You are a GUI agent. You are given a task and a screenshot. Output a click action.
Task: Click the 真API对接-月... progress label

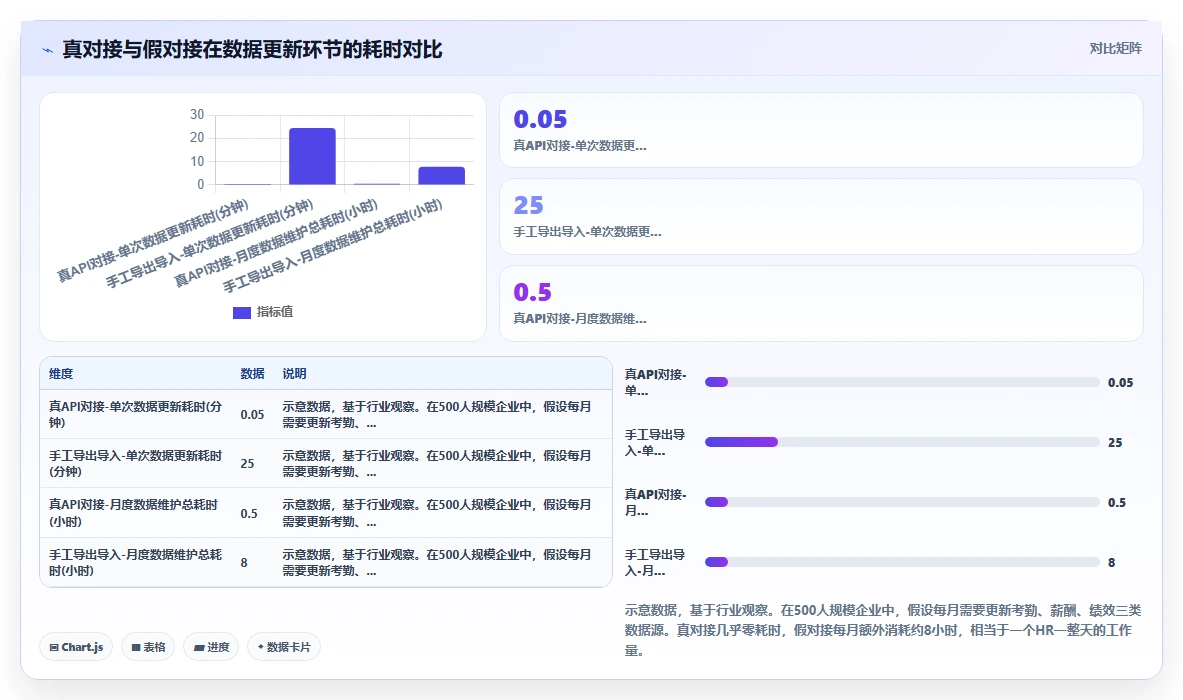656,502
